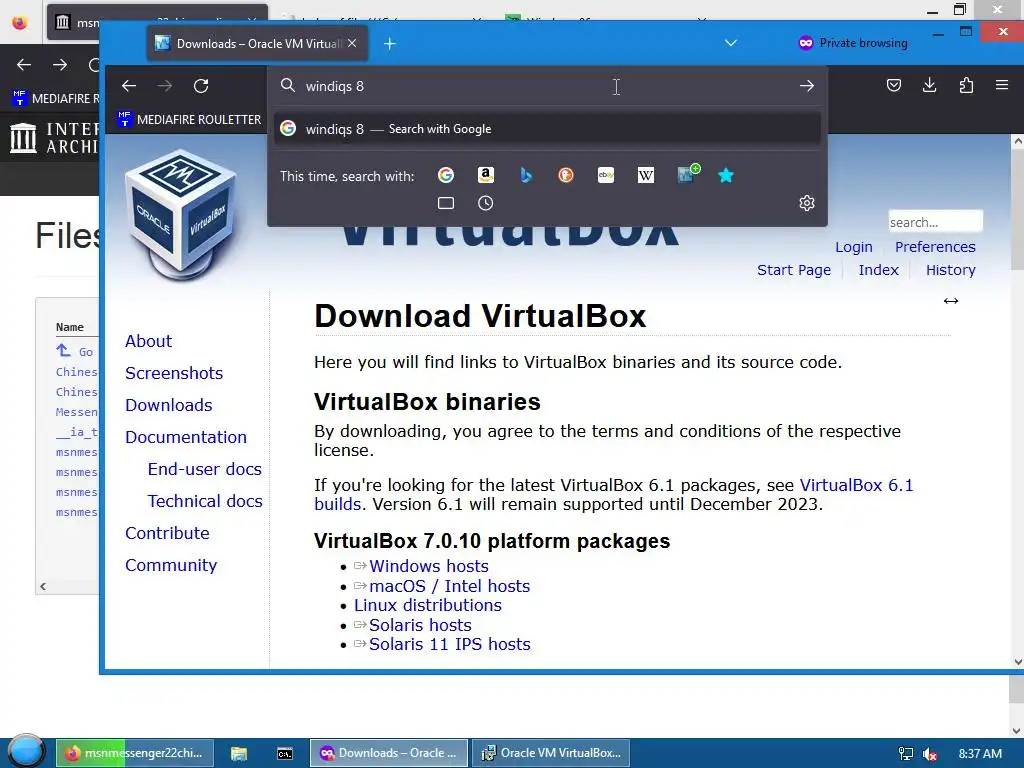Toggle page width double-arrow icon

point(951,301)
